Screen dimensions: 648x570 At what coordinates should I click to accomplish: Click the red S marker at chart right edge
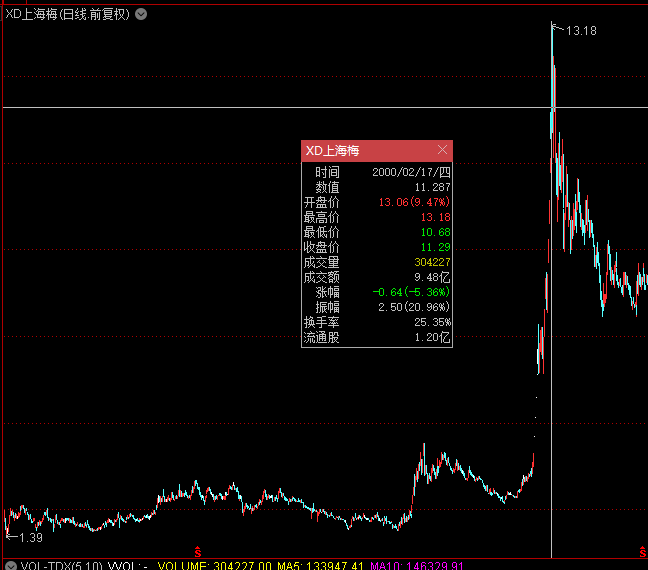643,551
